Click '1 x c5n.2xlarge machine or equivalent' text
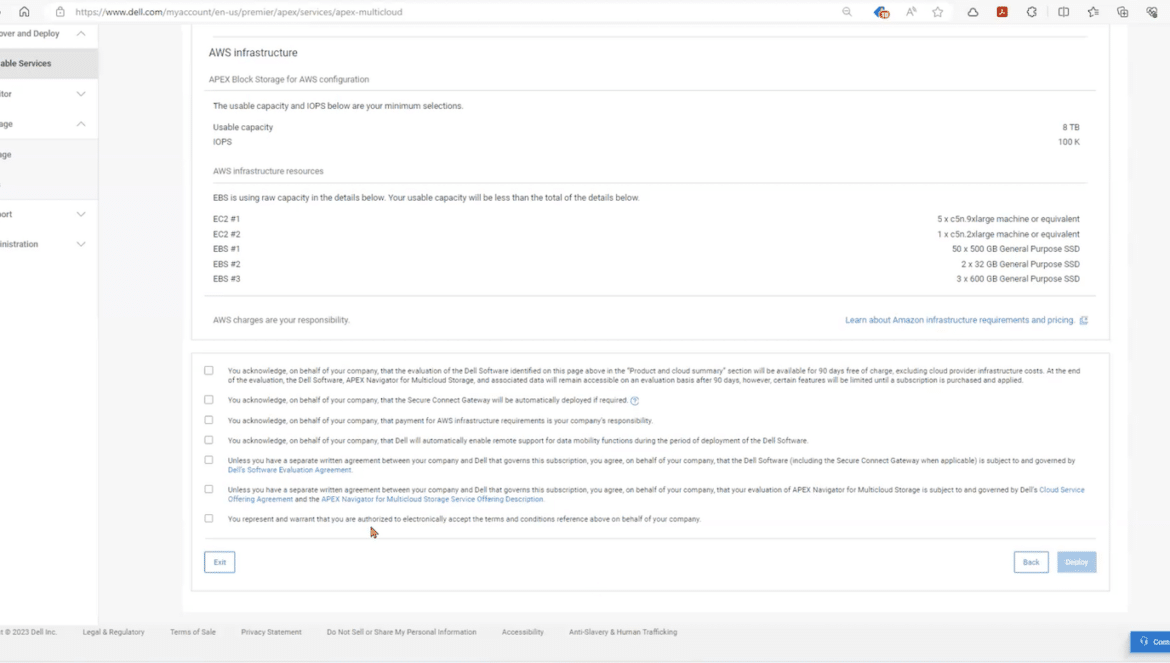The height and width of the screenshot is (663, 1170). click(1008, 234)
